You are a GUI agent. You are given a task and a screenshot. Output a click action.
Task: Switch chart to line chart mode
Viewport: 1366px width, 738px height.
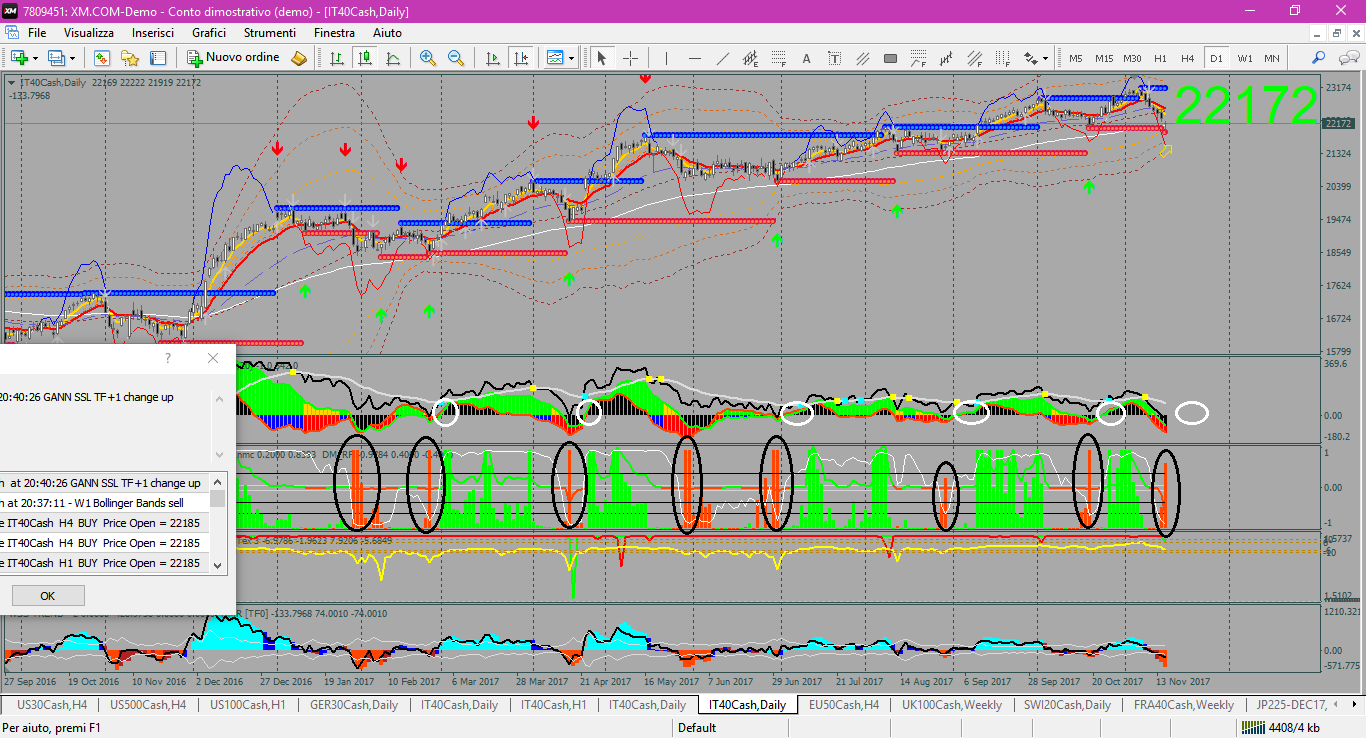click(393, 58)
